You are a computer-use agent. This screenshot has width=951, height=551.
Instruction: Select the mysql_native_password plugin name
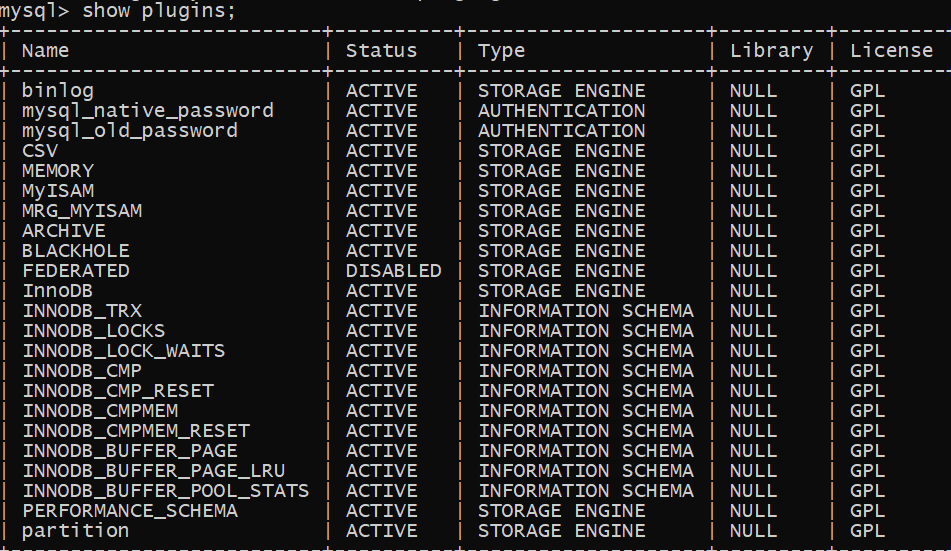click(148, 111)
